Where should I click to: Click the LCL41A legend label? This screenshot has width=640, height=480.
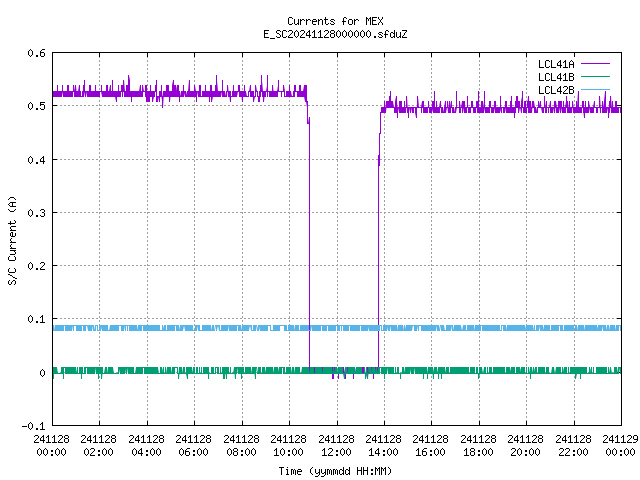click(556, 64)
